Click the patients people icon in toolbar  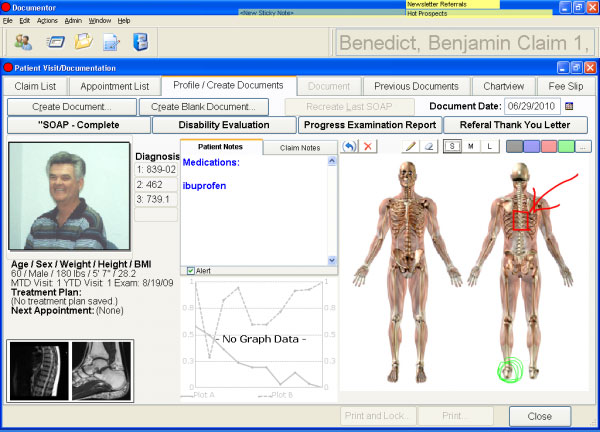[x=23, y=42]
